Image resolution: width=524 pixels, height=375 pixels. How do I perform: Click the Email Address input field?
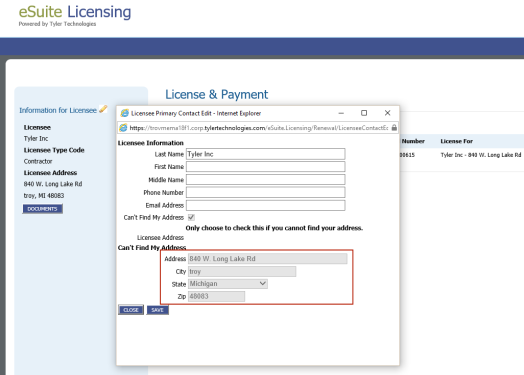point(266,205)
